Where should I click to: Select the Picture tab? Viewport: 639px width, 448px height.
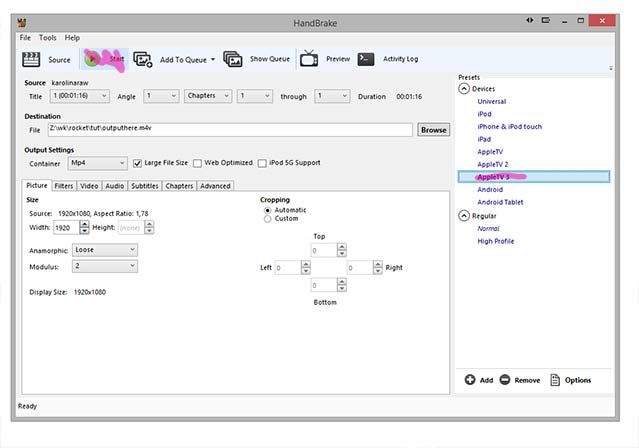click(x=37, y=185)
